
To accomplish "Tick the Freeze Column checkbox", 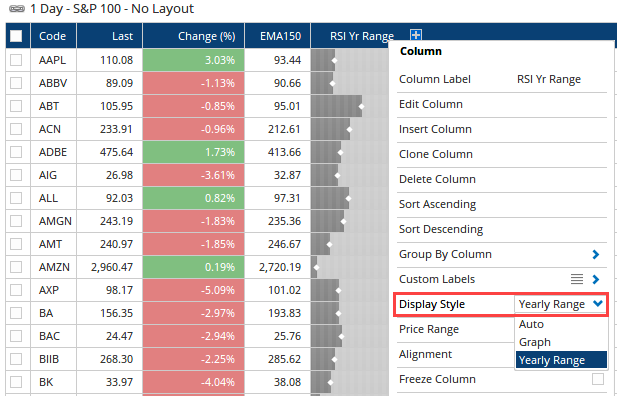I will click(x=598, y=379).
